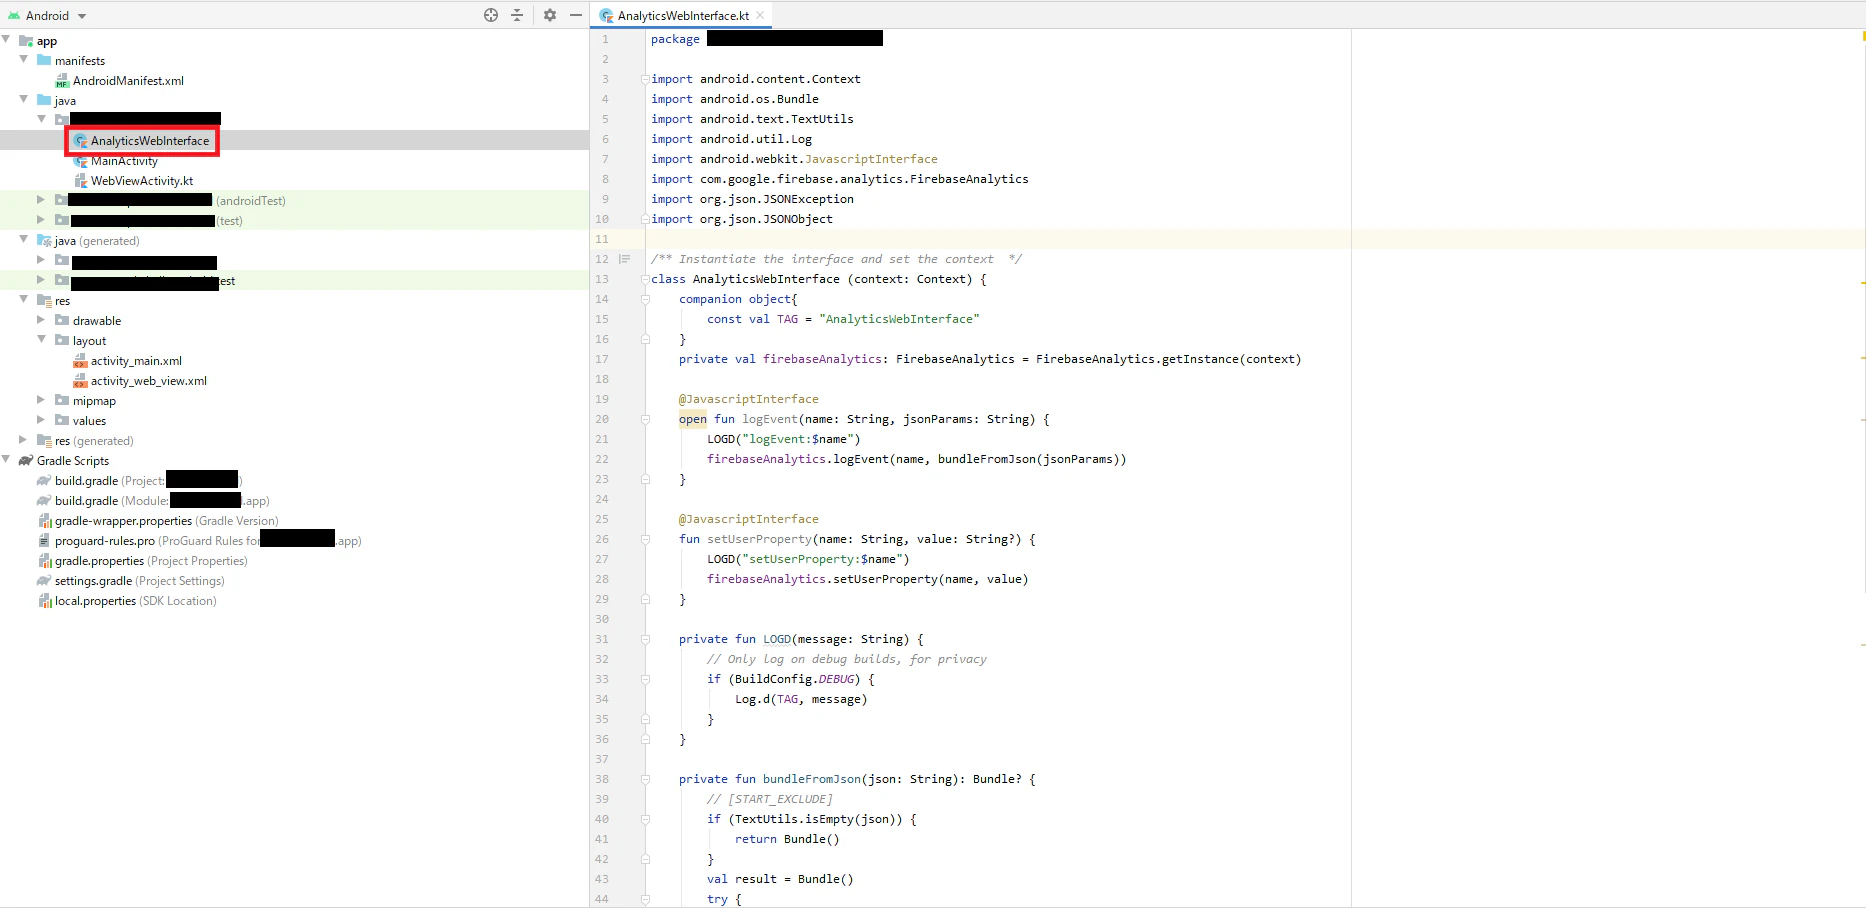Fold the imports block at line 3
Viewport: 1866px width, 908px height.
pos(645,79)
